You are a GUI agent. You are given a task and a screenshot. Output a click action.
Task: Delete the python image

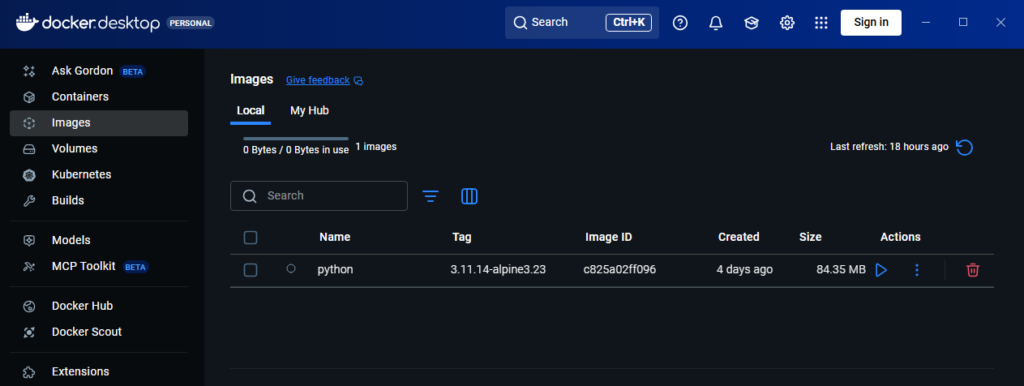973,270
